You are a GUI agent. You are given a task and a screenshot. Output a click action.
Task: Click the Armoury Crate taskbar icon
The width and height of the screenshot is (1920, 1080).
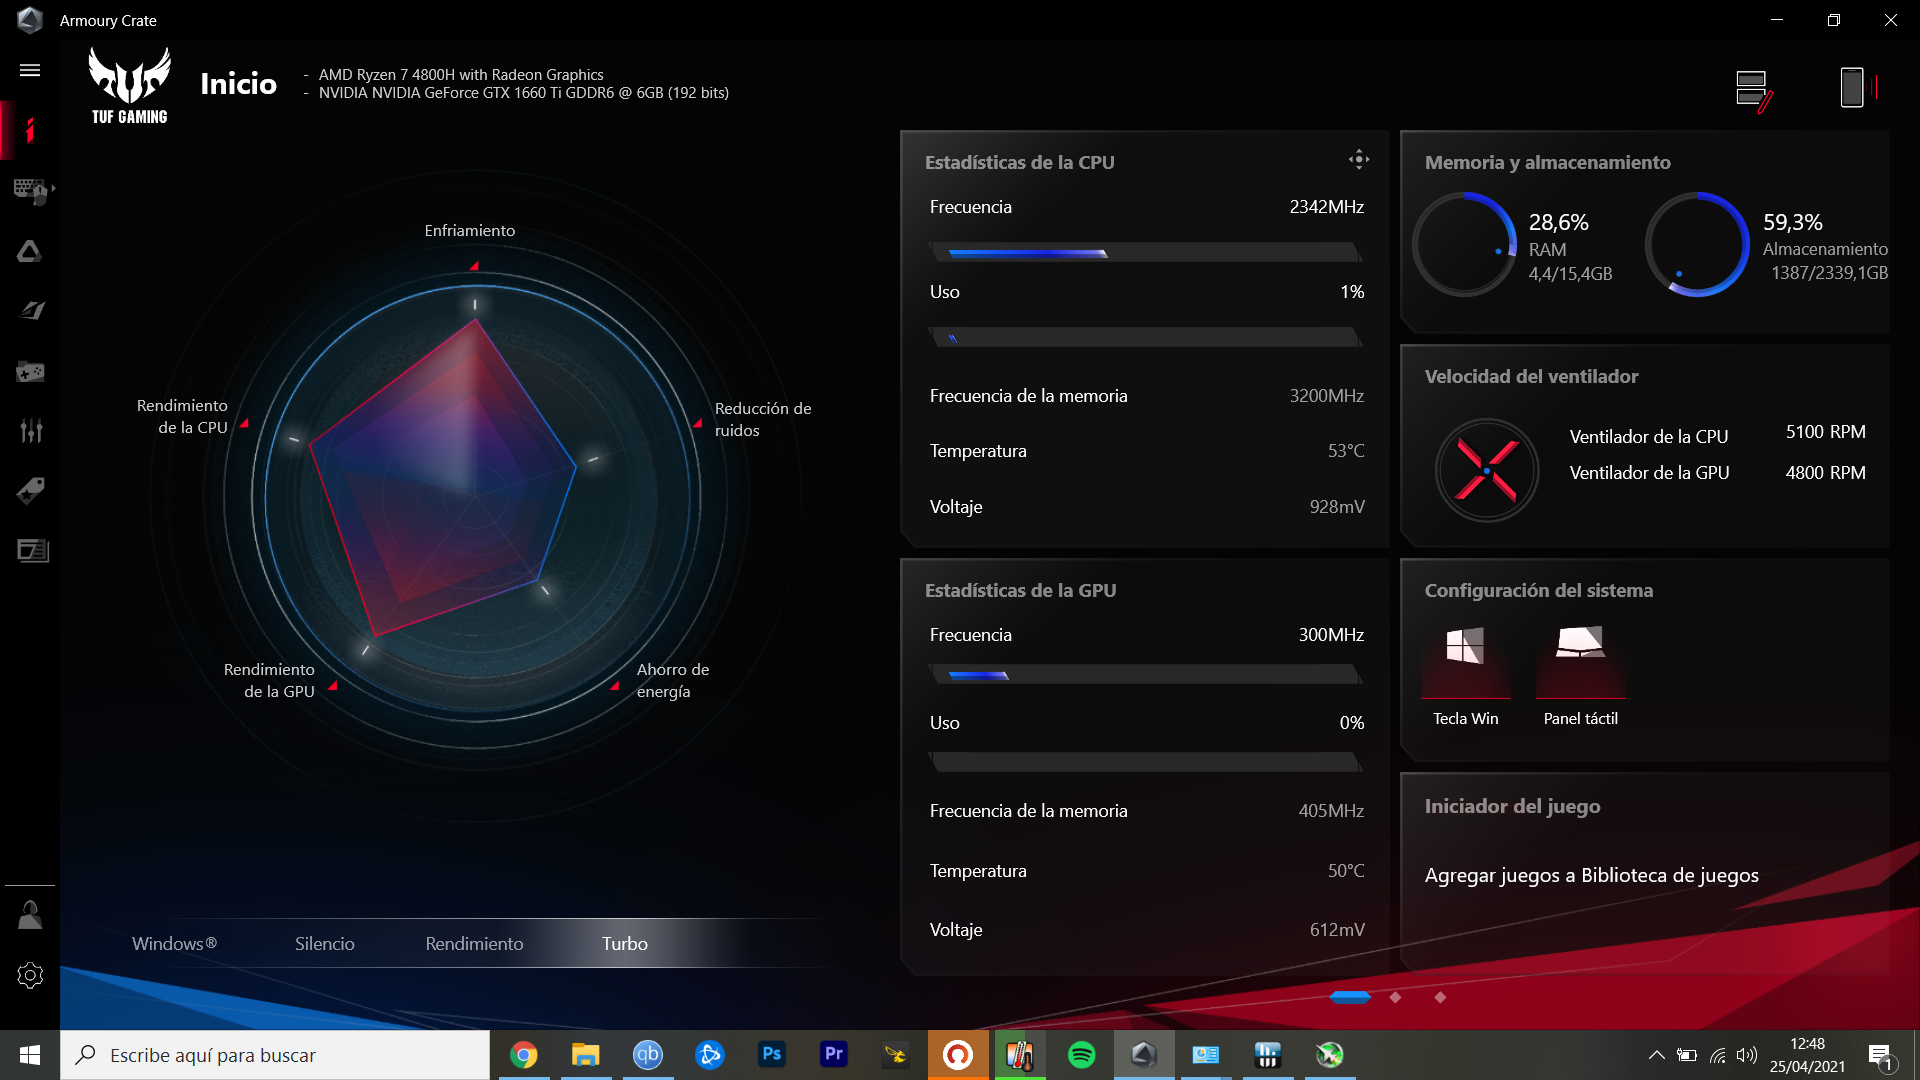(x=1144, y=1055)
